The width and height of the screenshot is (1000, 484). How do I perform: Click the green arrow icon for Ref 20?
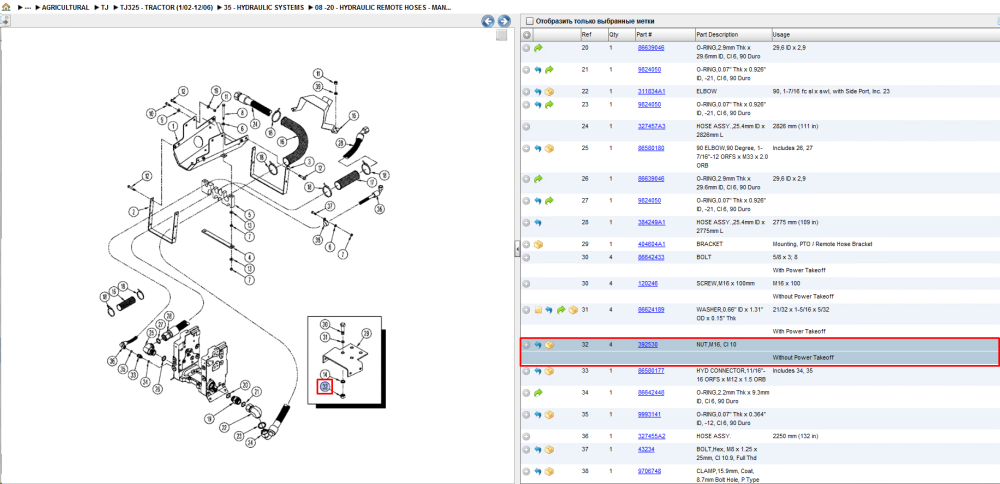[538, 48]
